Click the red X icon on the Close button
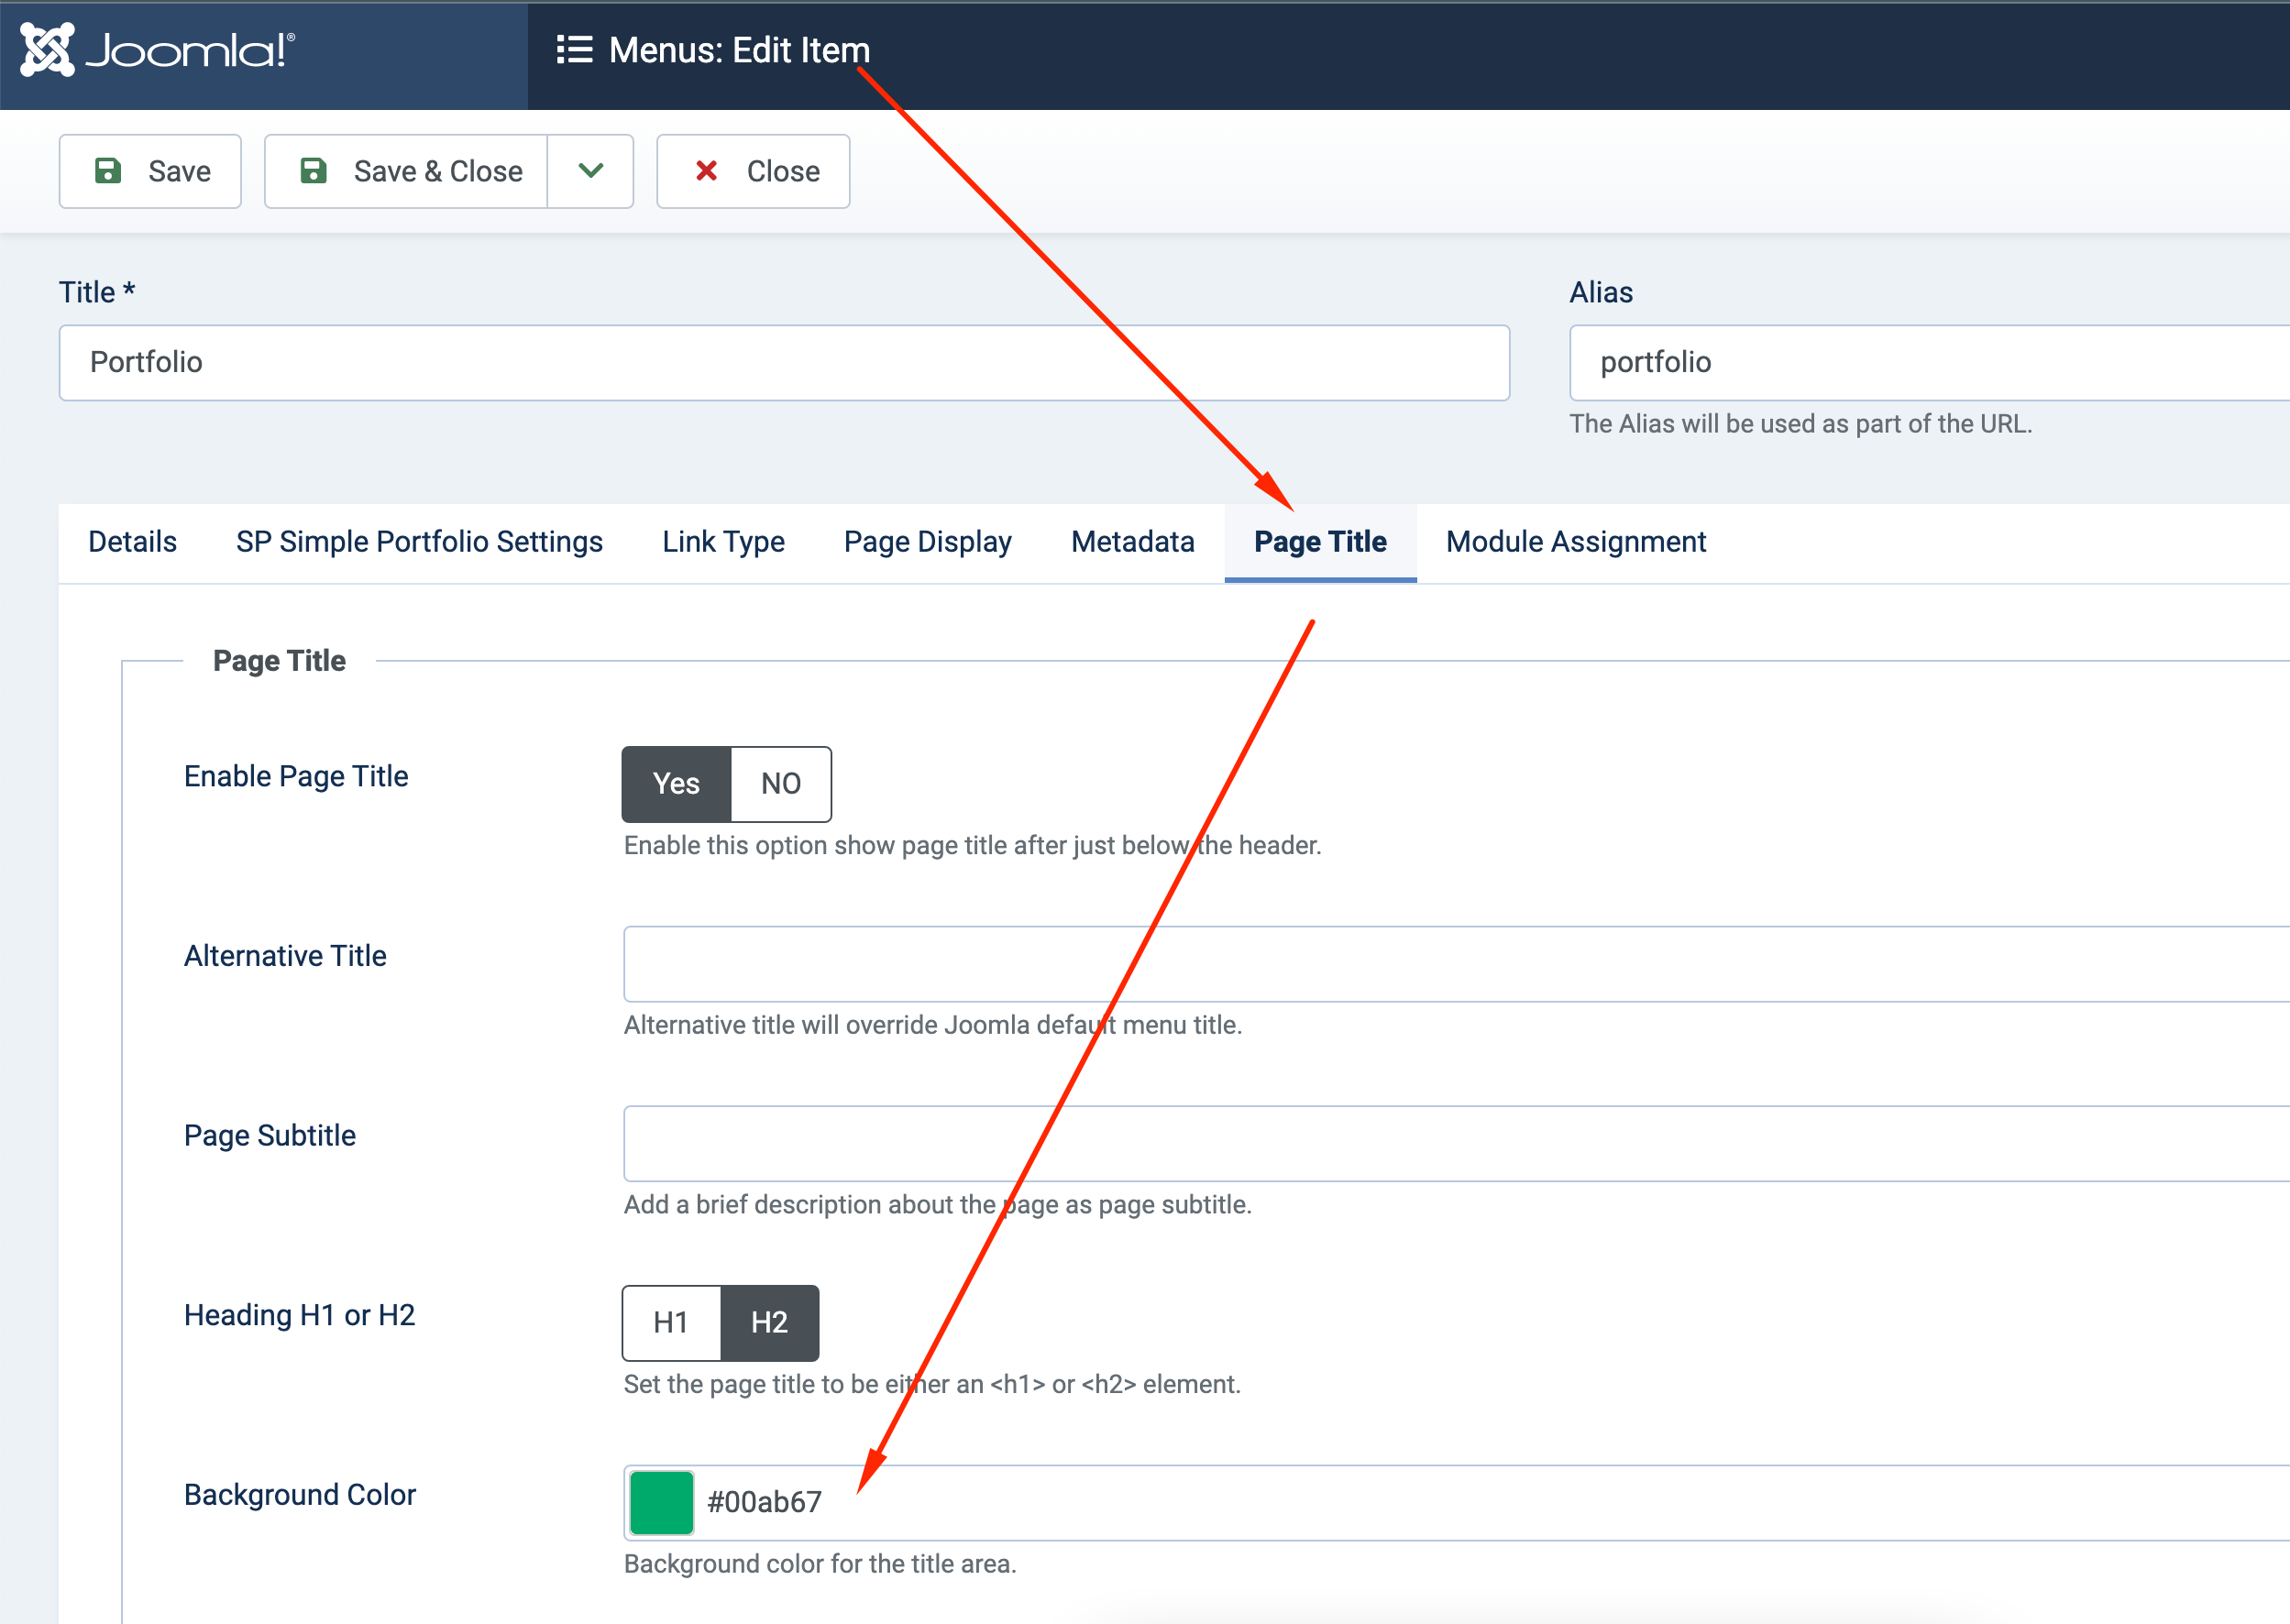 pos(706,171)
